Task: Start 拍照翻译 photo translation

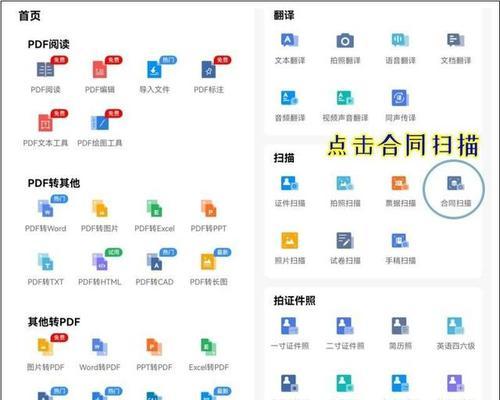Action: pyautogui.click(x=345, y=41)
